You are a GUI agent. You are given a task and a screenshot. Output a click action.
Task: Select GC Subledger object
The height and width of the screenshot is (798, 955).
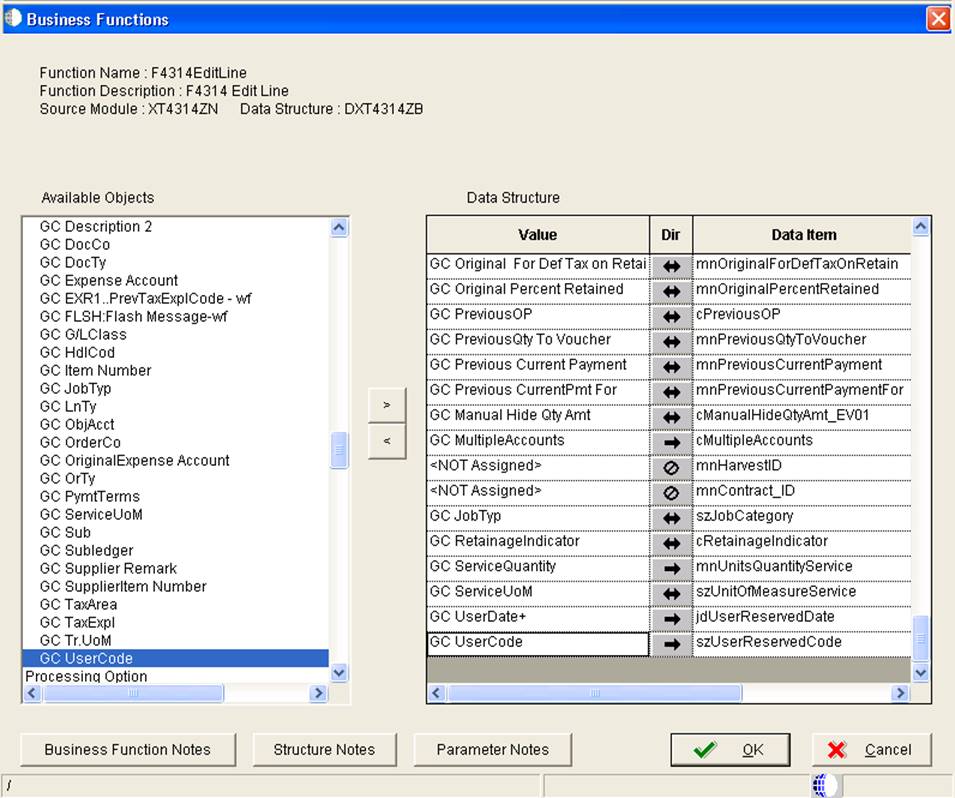86,550
